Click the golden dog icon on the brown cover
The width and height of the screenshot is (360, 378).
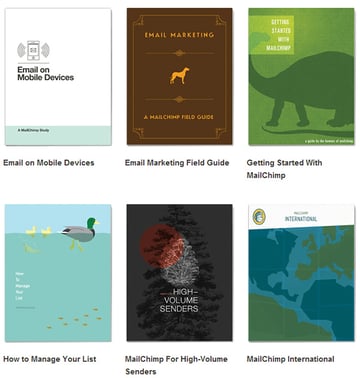(x=179, y=76)
